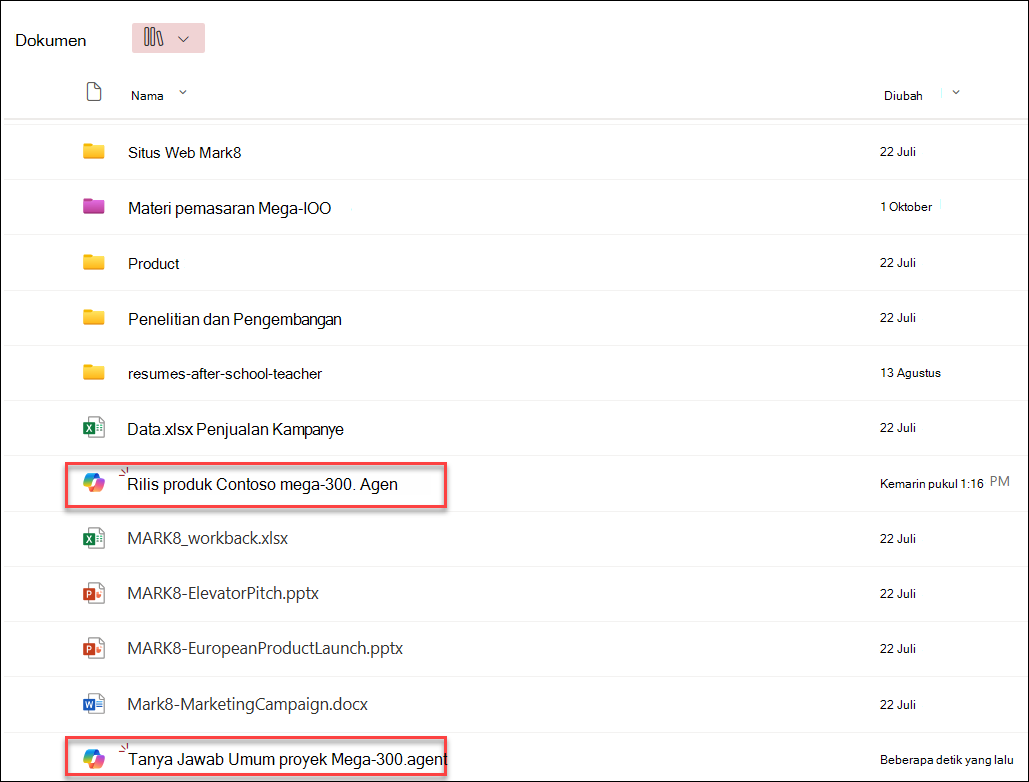1029x782 pixels.
Task: Open the library view switcher icon
Action: tap(154, 37)
